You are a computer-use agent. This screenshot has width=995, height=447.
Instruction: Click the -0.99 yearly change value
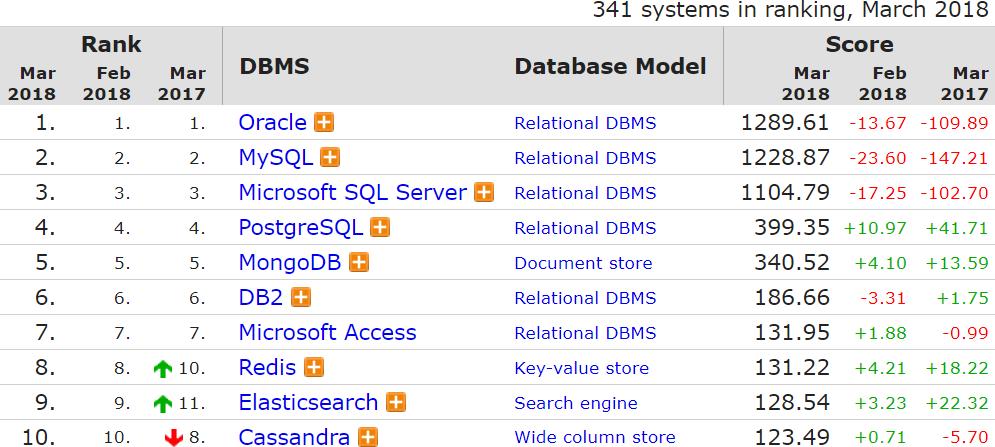pyautogui.click(x=964, y=333)
